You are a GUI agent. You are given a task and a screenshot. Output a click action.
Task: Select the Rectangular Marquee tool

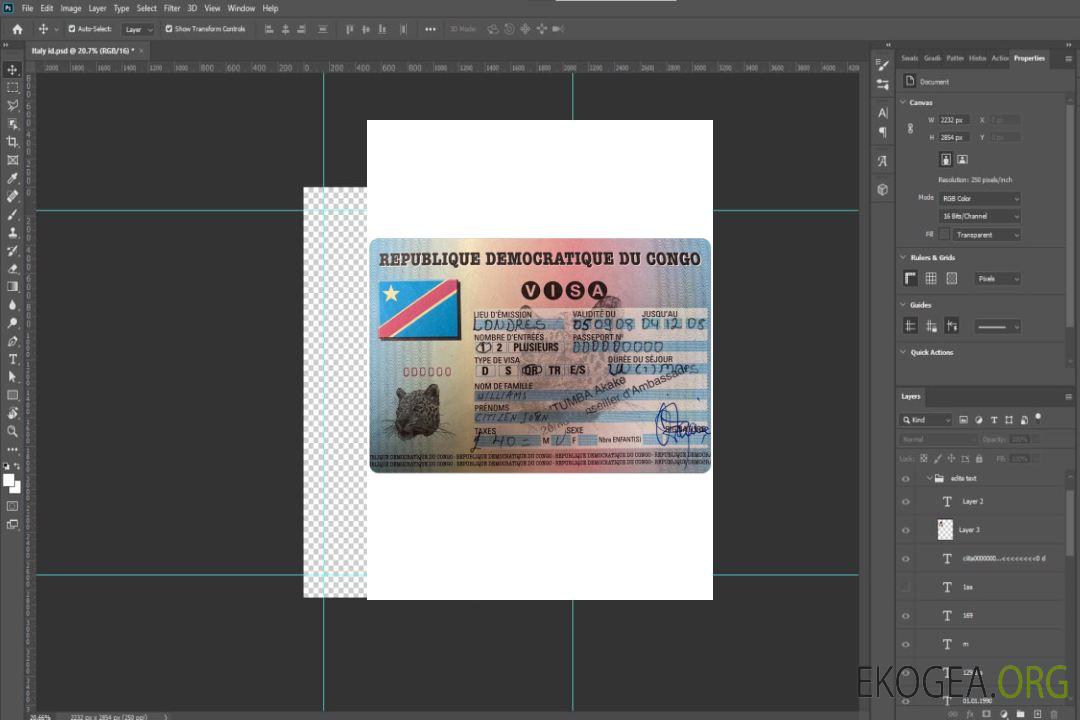[x=12, y=88]
